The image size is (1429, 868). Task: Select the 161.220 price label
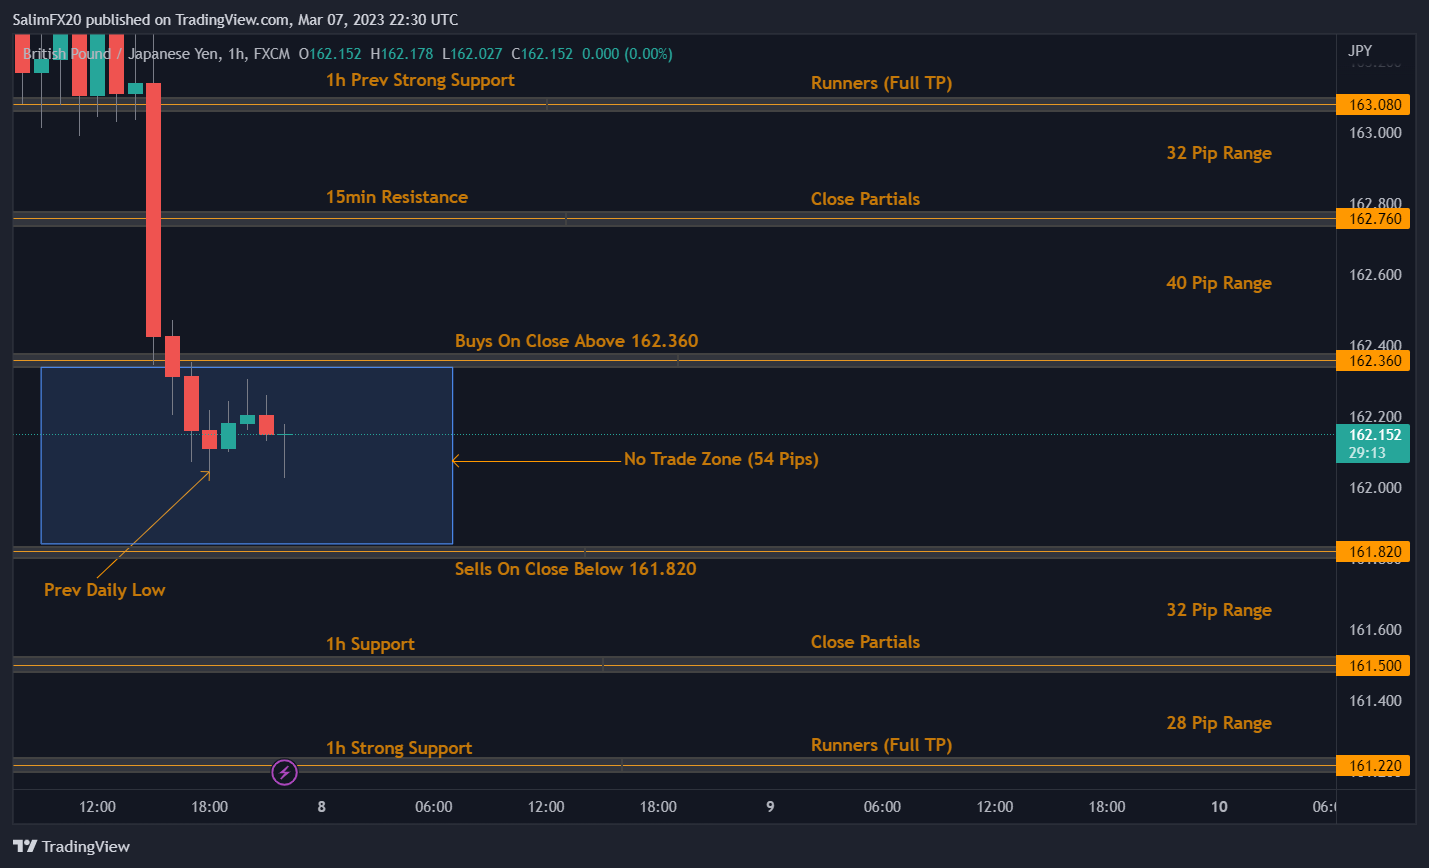(1374, 766)
